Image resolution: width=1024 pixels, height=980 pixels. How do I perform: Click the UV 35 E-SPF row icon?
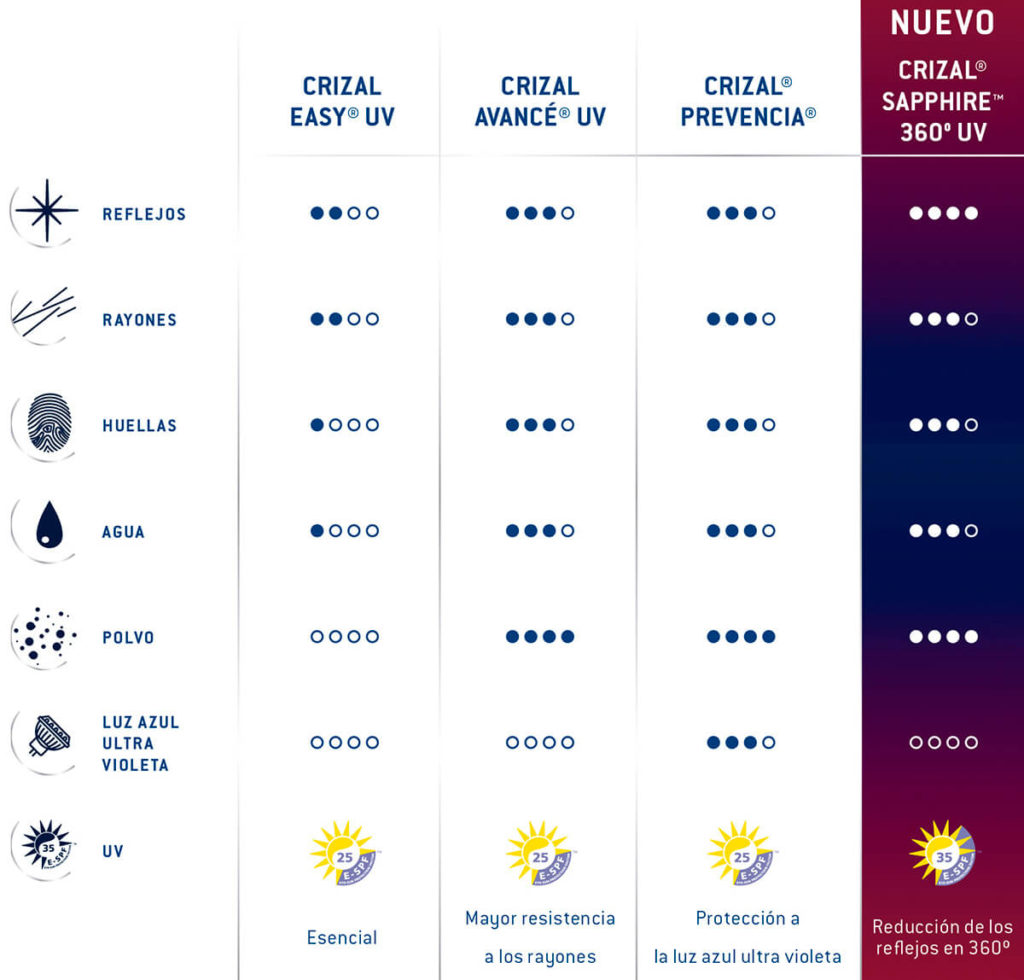(x=46, y=847)
